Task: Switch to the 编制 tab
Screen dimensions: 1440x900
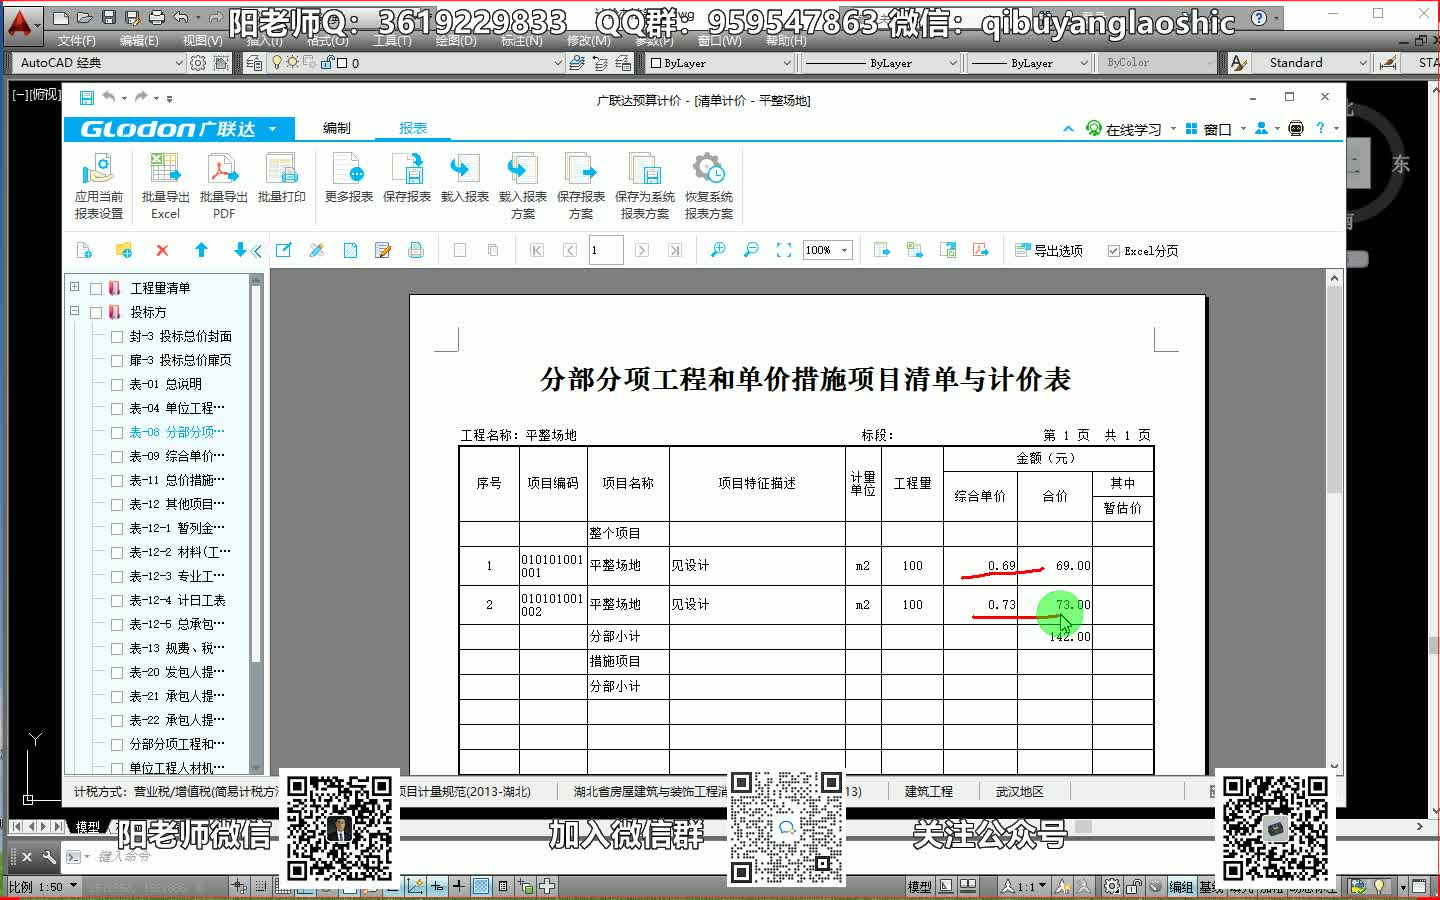Action: click(337, 128)
